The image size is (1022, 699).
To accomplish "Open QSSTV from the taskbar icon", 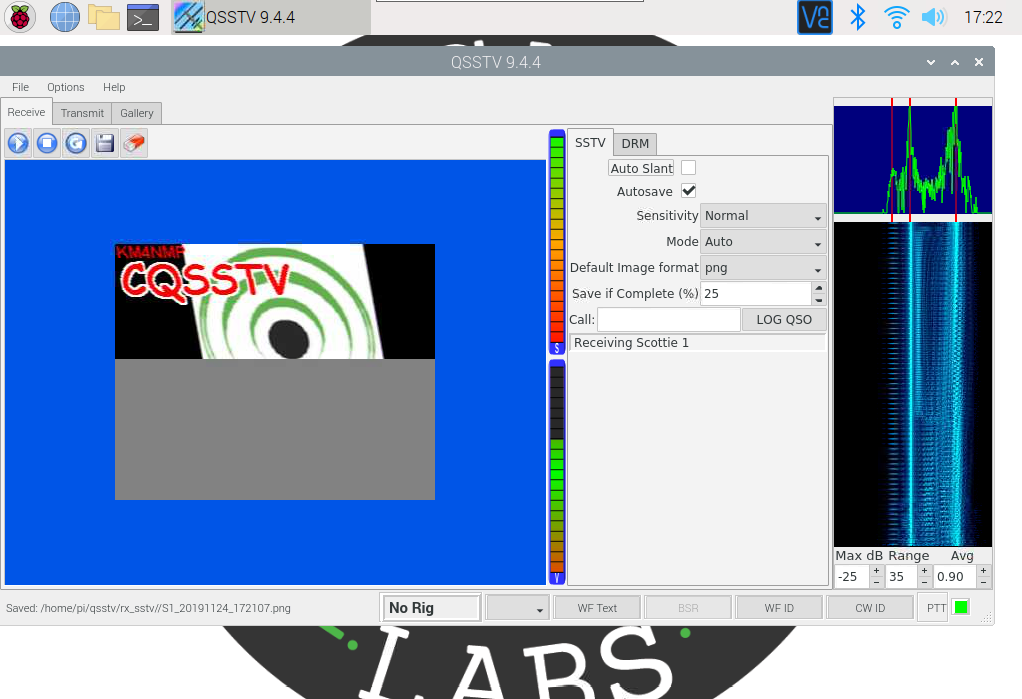I will tap(186, 16).
